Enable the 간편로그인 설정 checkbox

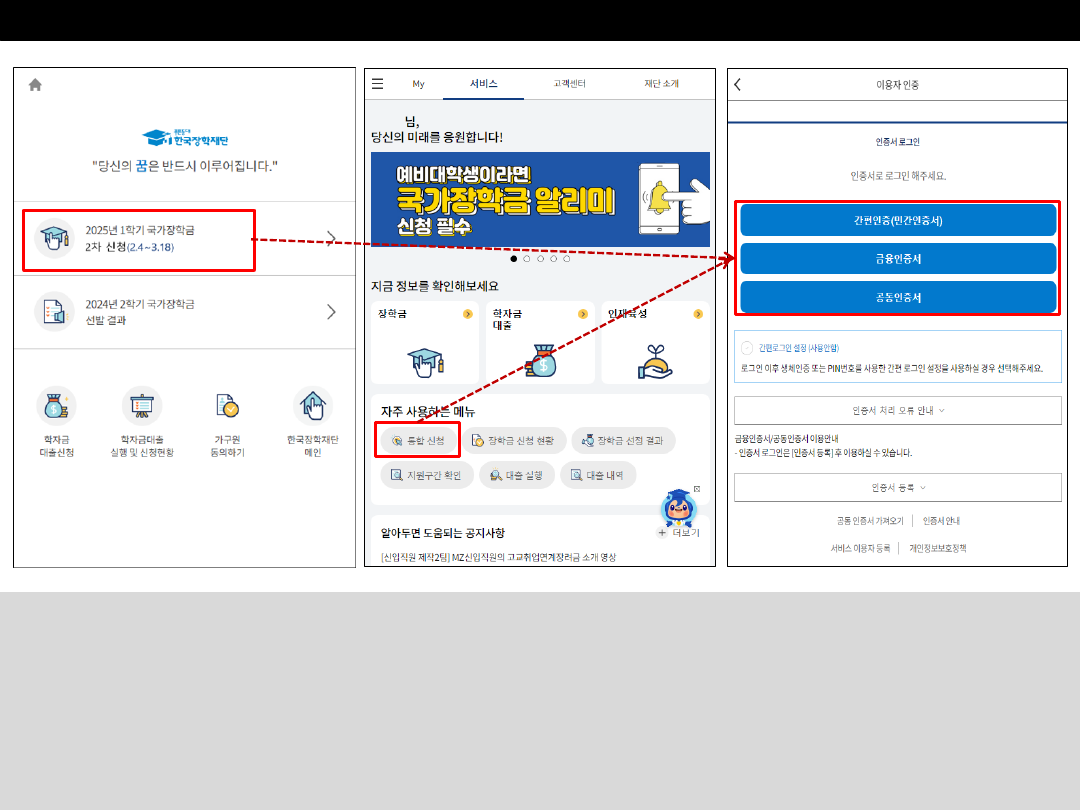click(747, 348)
